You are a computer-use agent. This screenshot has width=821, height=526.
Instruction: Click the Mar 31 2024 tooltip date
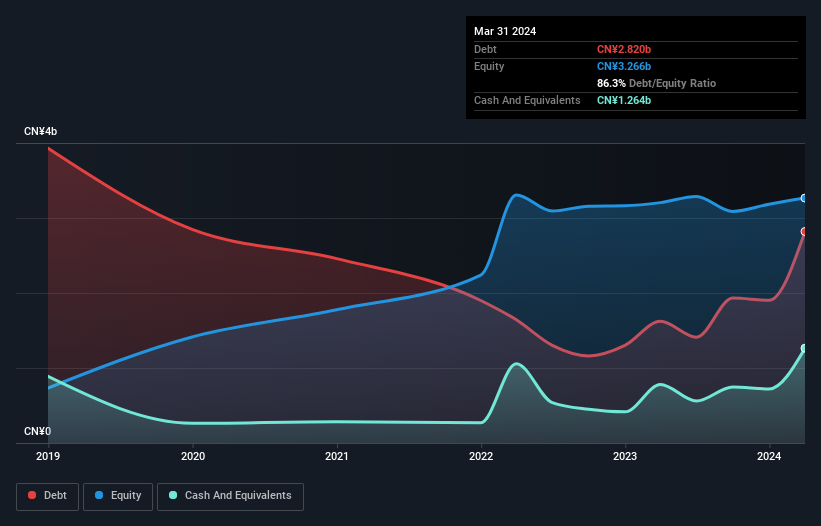(505, 31)
